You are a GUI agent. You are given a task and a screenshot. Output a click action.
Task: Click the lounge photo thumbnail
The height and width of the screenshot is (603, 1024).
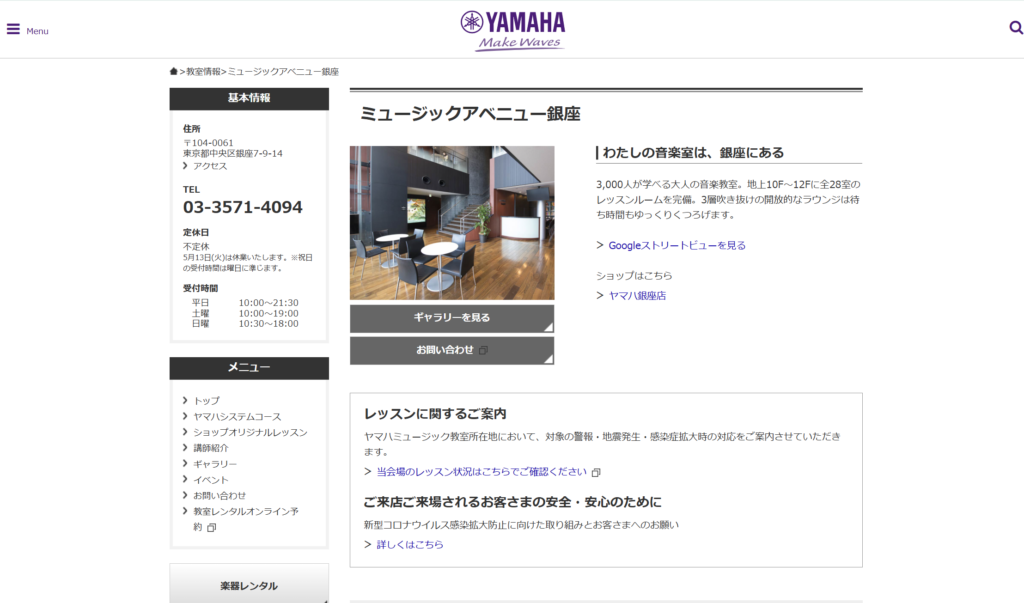452,223
